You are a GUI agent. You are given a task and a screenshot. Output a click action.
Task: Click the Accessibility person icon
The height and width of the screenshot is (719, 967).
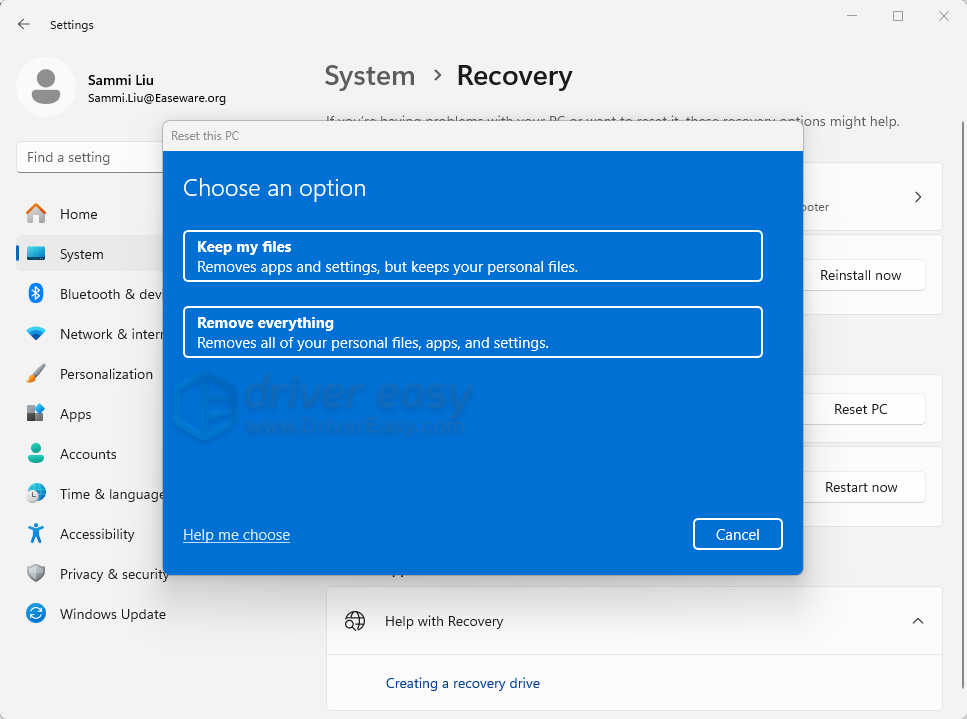(x=36, y=534)
